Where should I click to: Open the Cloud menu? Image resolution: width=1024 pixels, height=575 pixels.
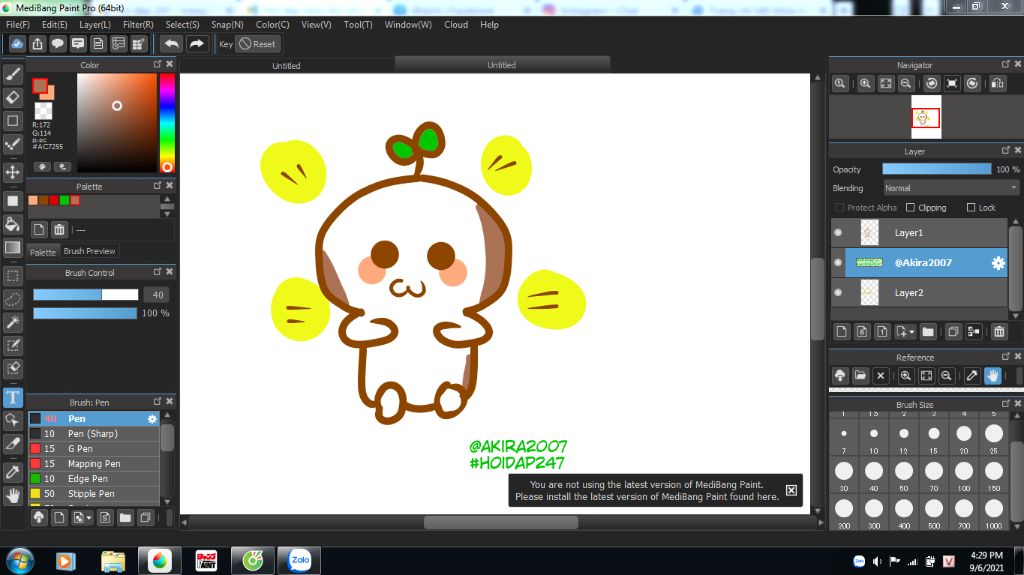point(456,25)
